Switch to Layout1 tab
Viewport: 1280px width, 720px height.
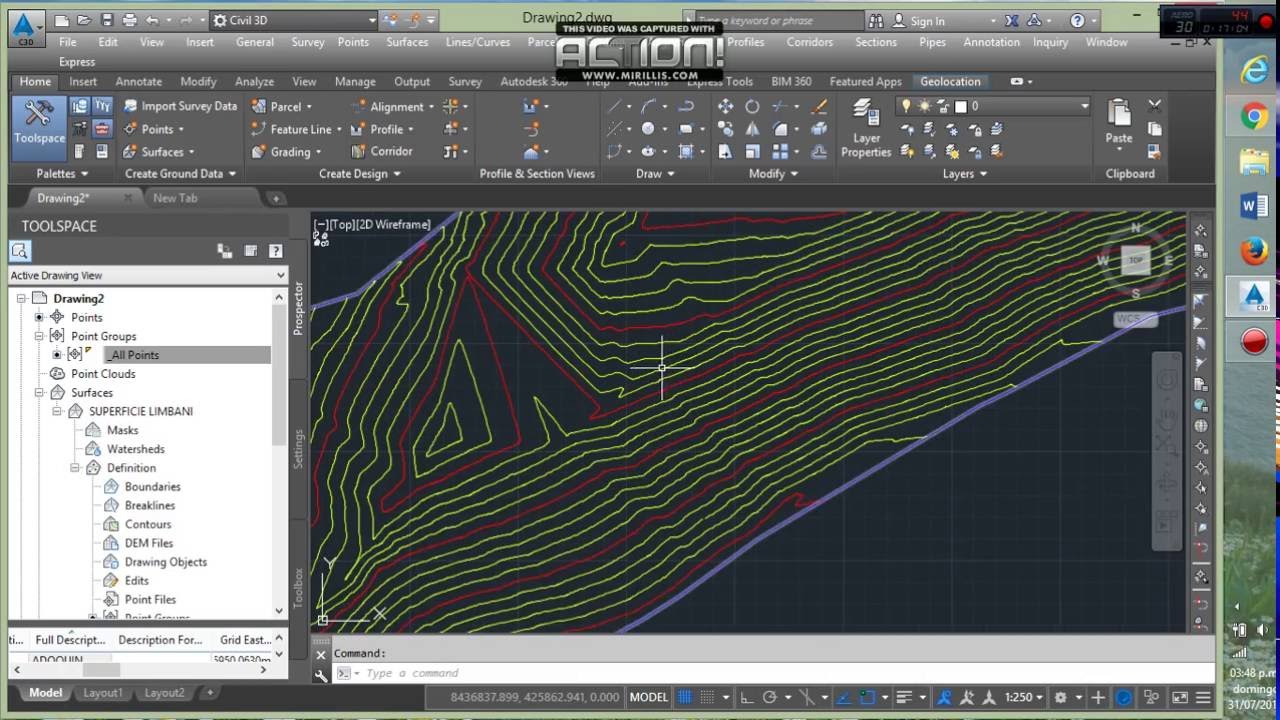[102, 692]
